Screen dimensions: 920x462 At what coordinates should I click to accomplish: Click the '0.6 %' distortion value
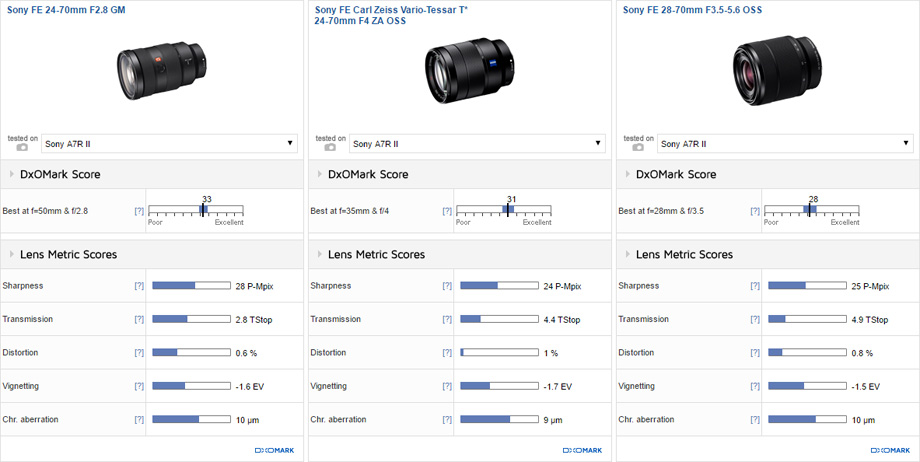[246, 353]
